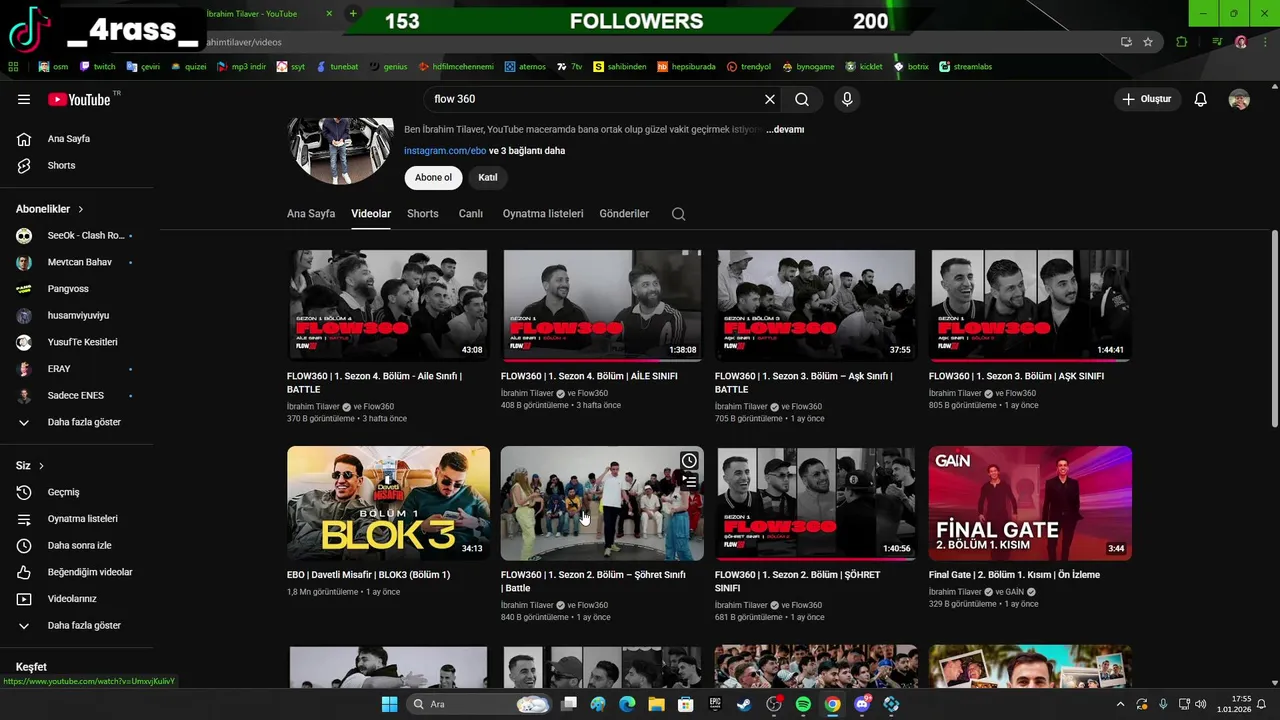Click the magnifier search button
The image size is (1280, 720).
(802, 99)
